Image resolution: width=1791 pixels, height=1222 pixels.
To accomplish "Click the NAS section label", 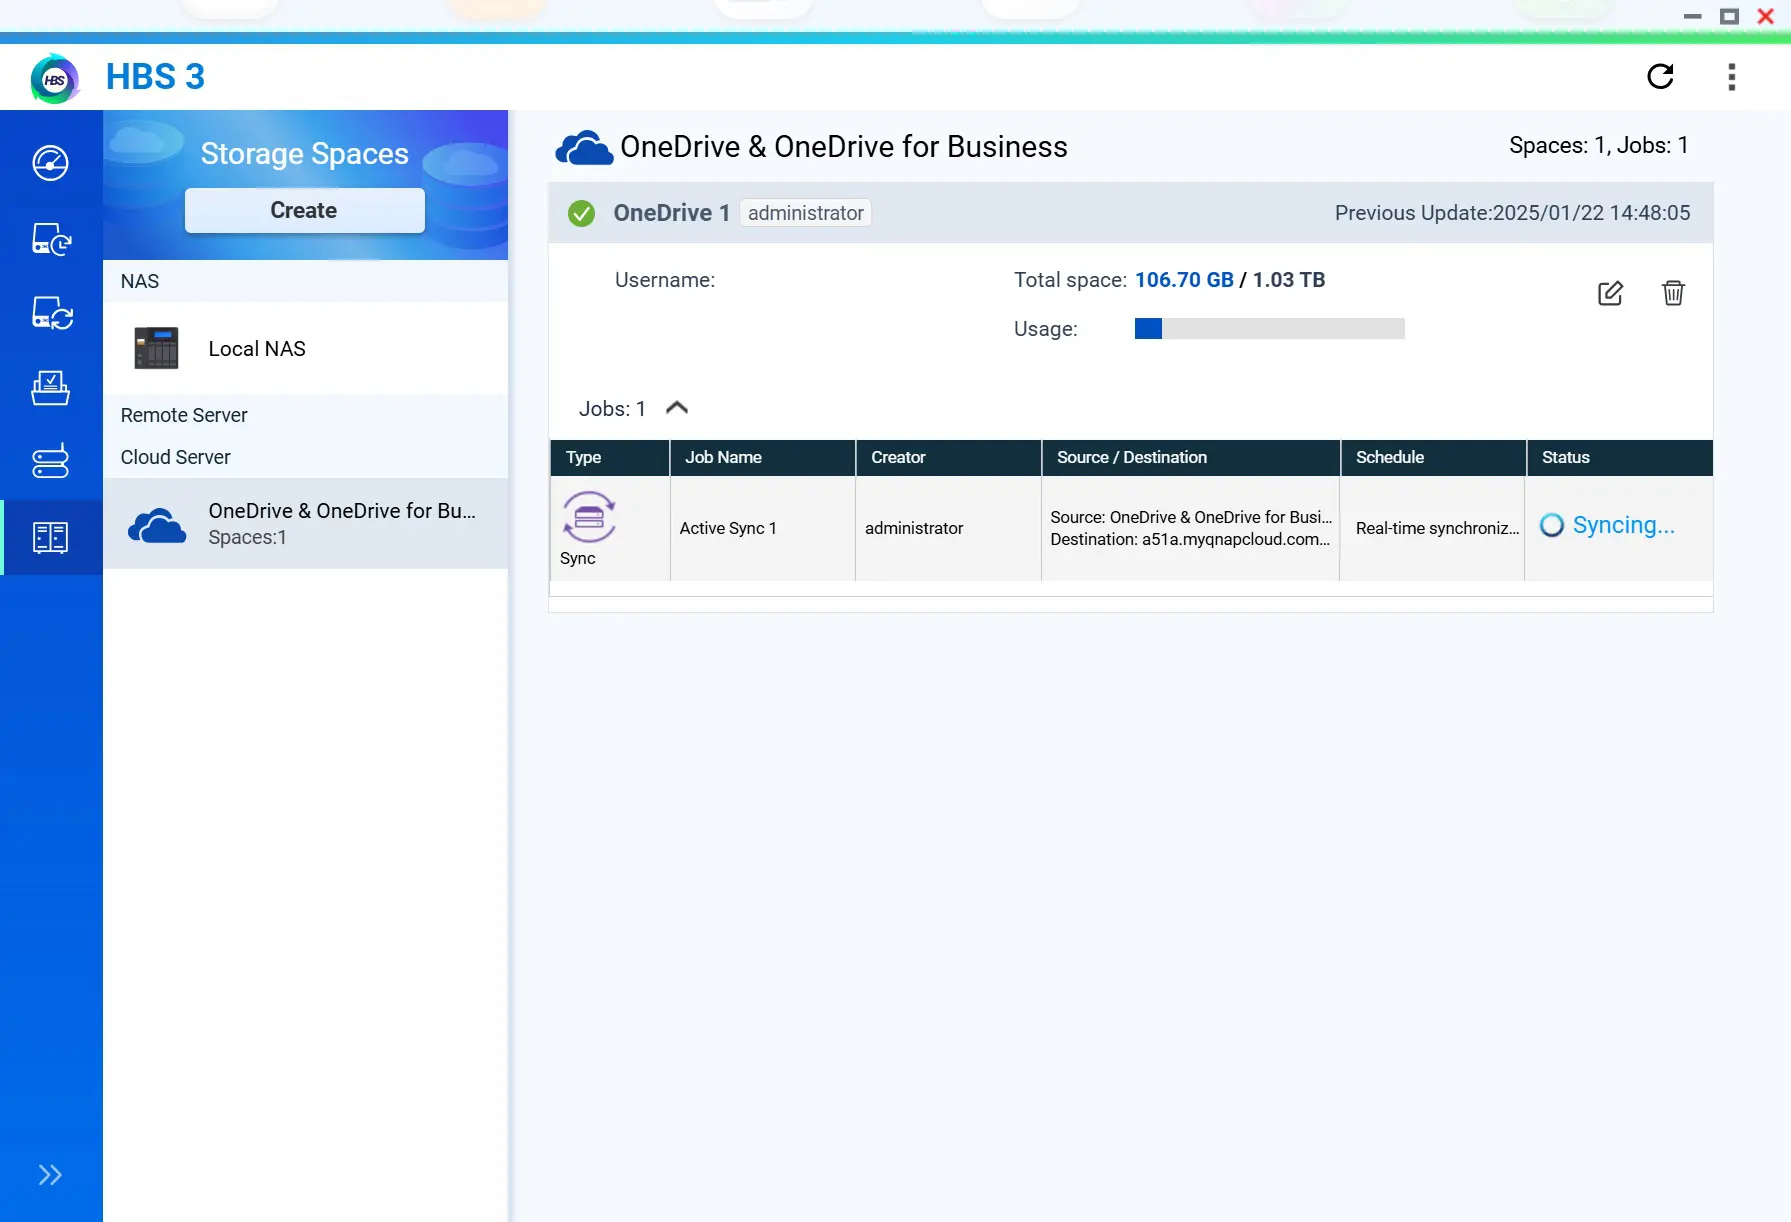I will pyautogui.click(x=140, y=281).
